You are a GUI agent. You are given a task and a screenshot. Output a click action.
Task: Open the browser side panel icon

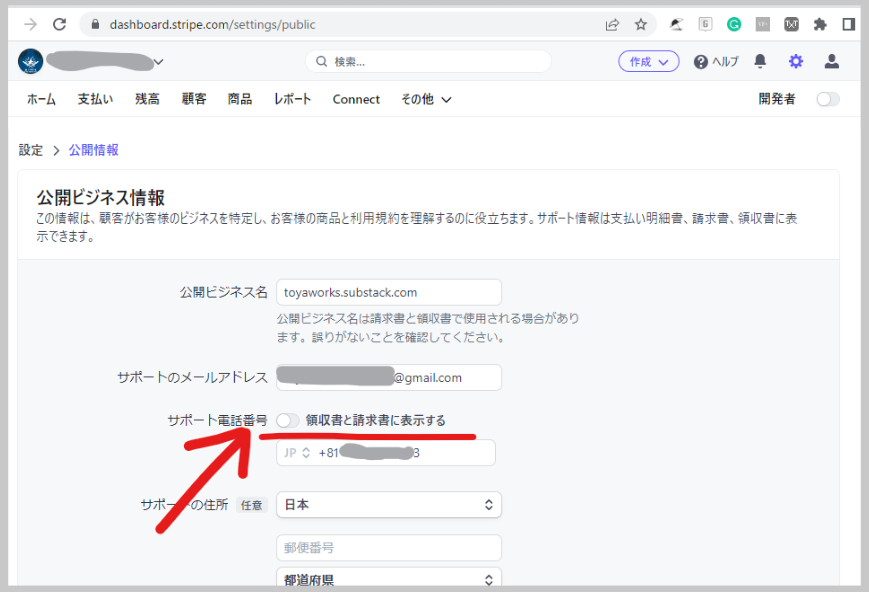tap(848, 24)
